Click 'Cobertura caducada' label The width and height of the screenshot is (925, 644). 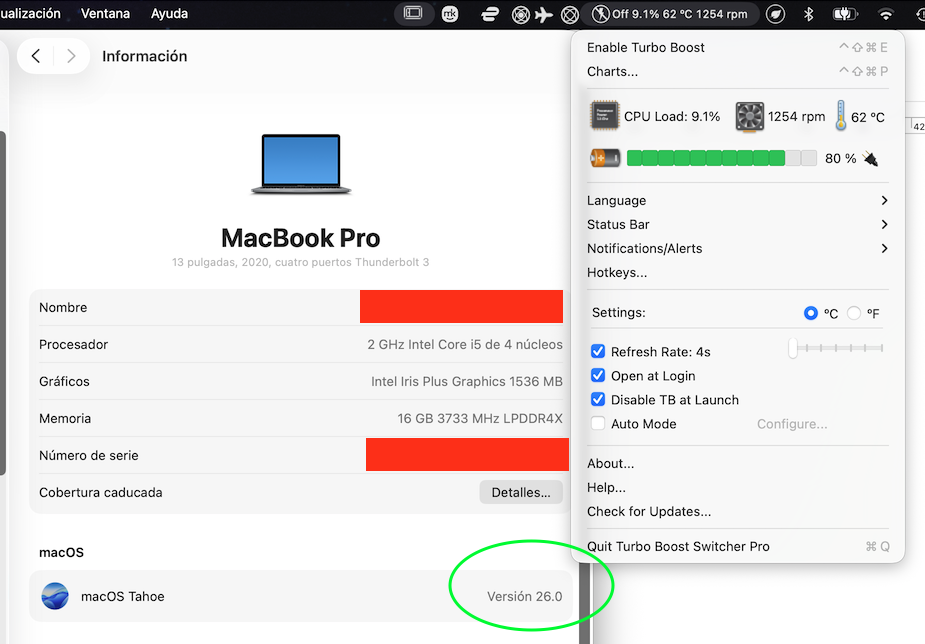(x=100, y=492)
